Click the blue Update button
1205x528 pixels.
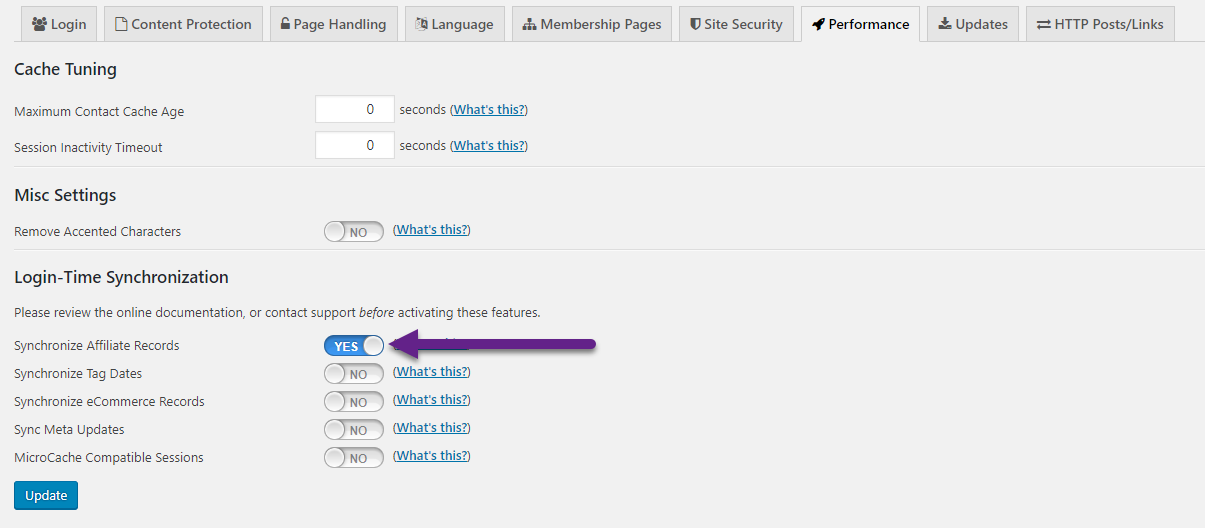tap(46, 495)
